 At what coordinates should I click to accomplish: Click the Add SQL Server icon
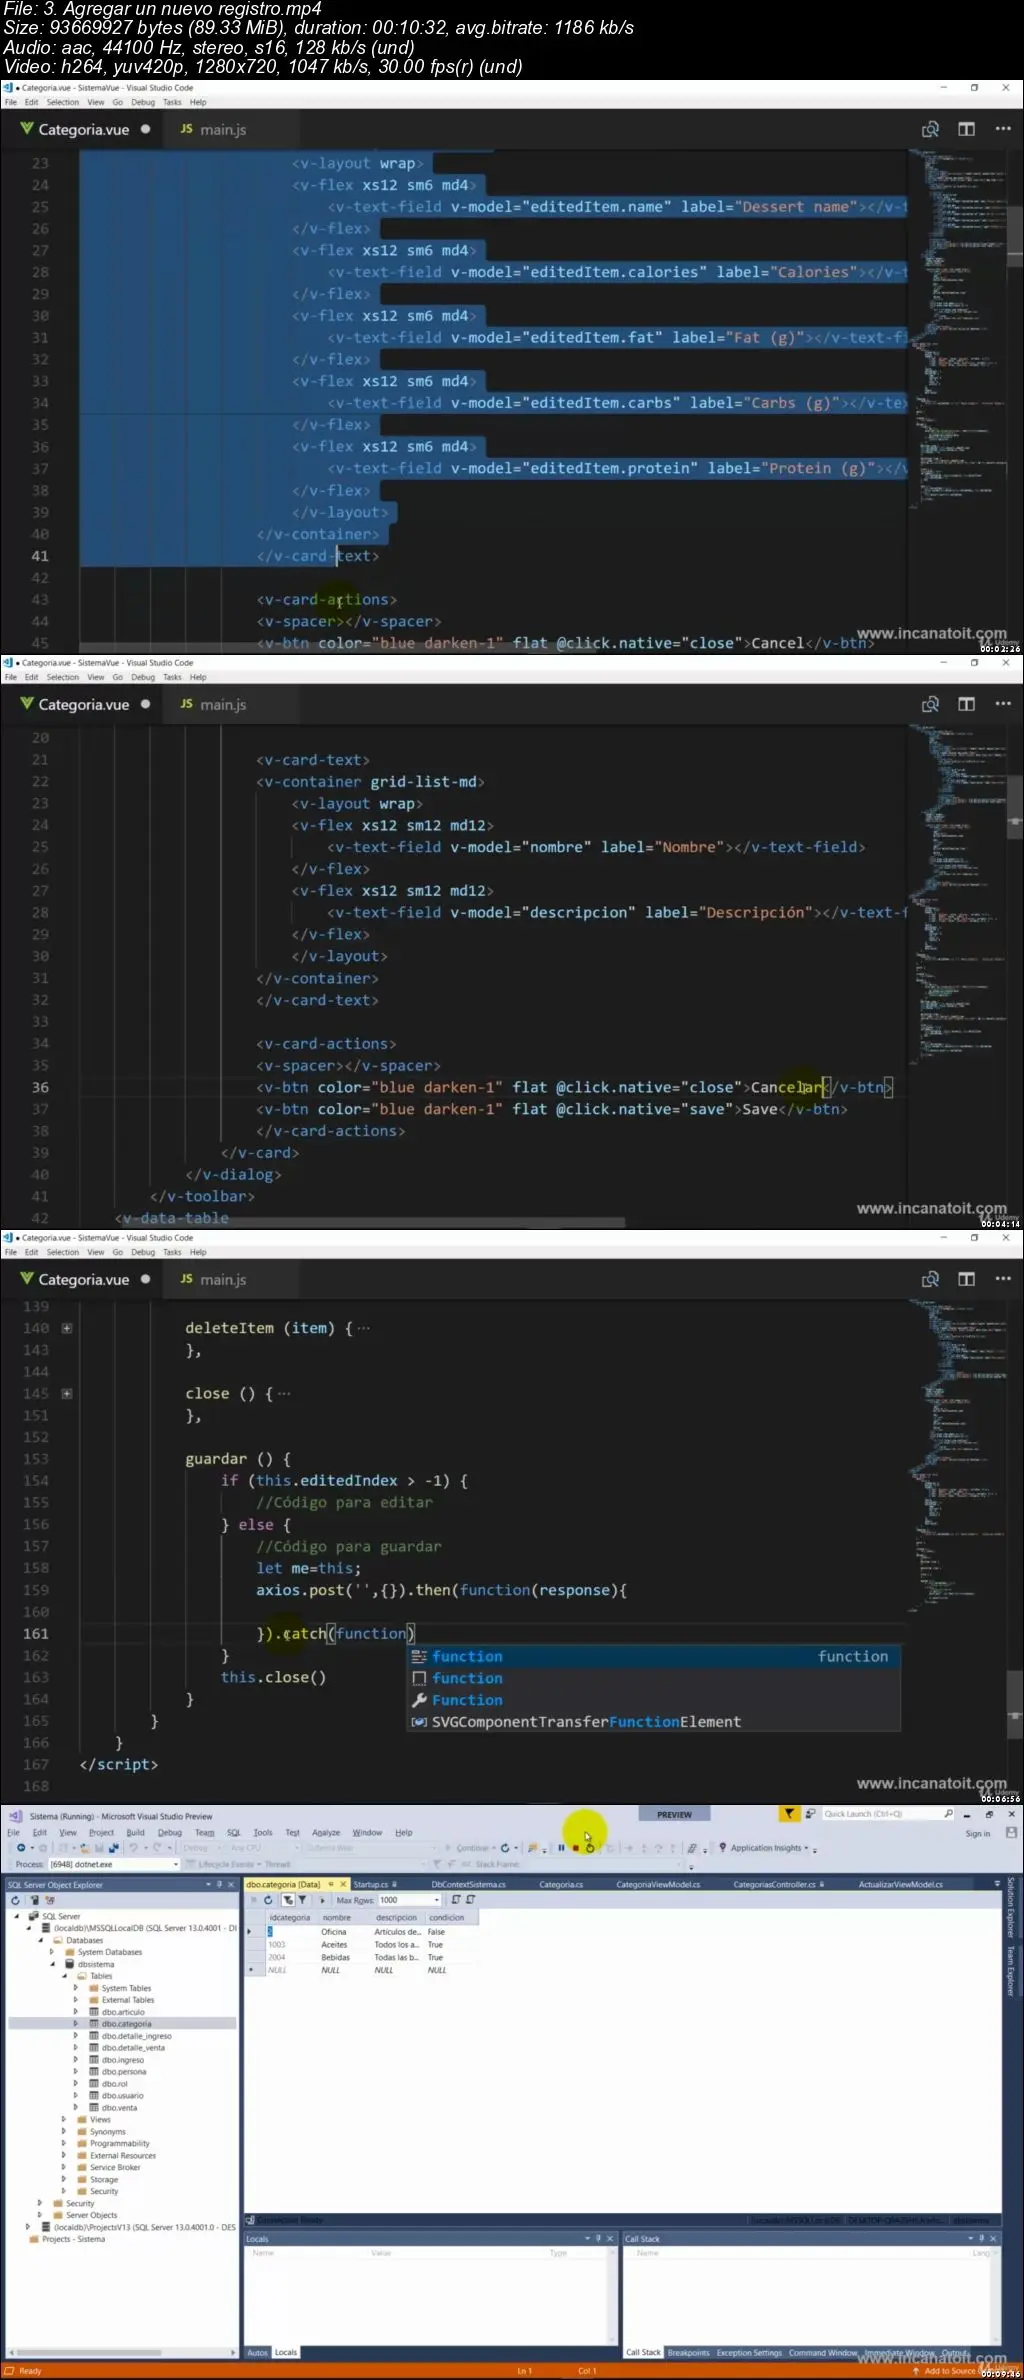34,1900
